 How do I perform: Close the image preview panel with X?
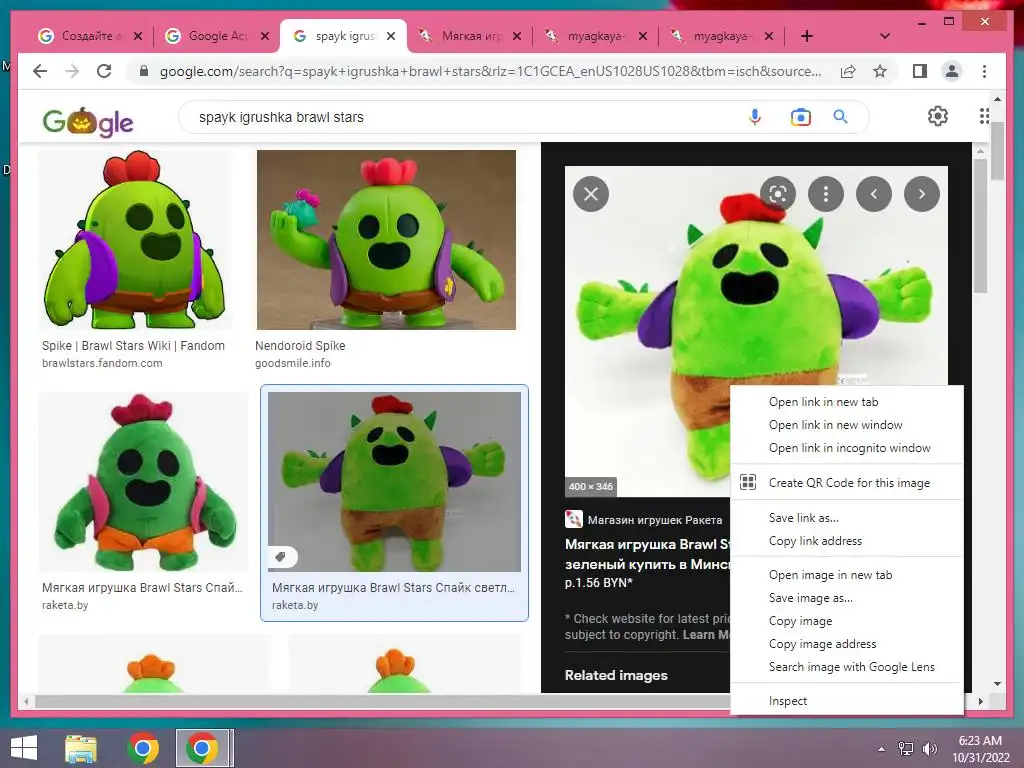591,194
